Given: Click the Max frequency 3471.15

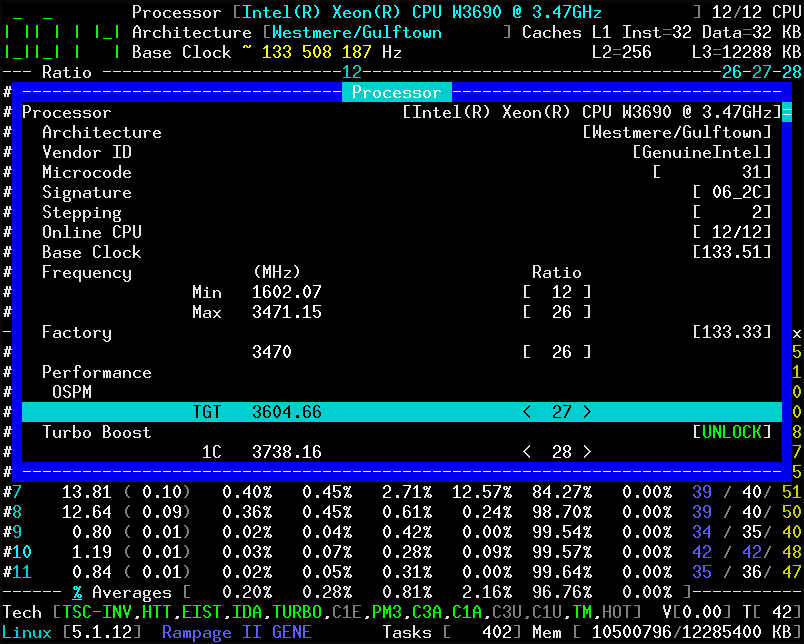Looking at the screenshot, I should pos(287,312).
